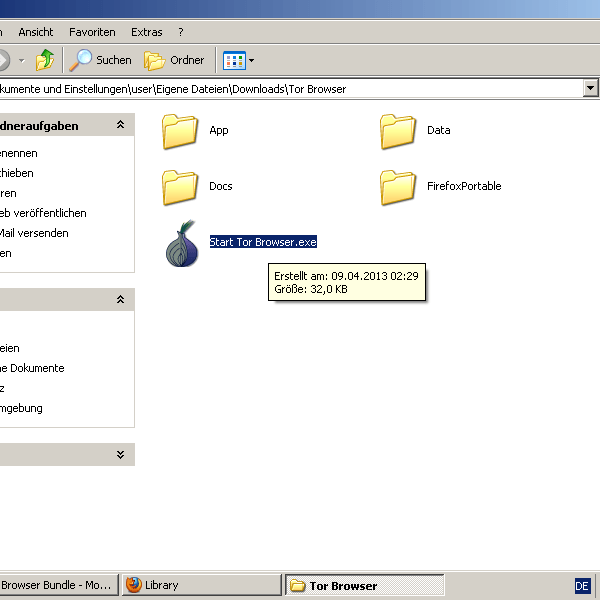Click the Docs folder name
Viewport: 600px width, 600px height.
221,186
